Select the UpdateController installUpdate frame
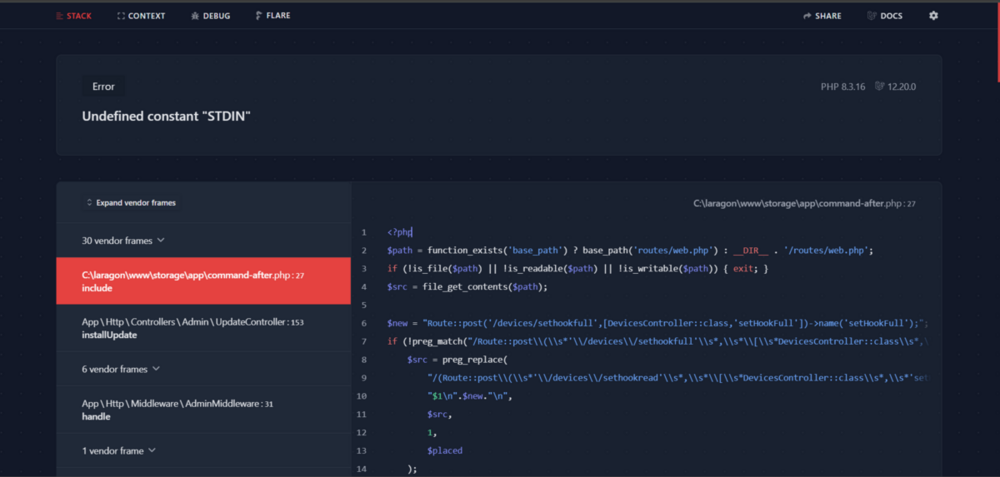This screenshot has width=1000, height=477. tap(203, 328)
